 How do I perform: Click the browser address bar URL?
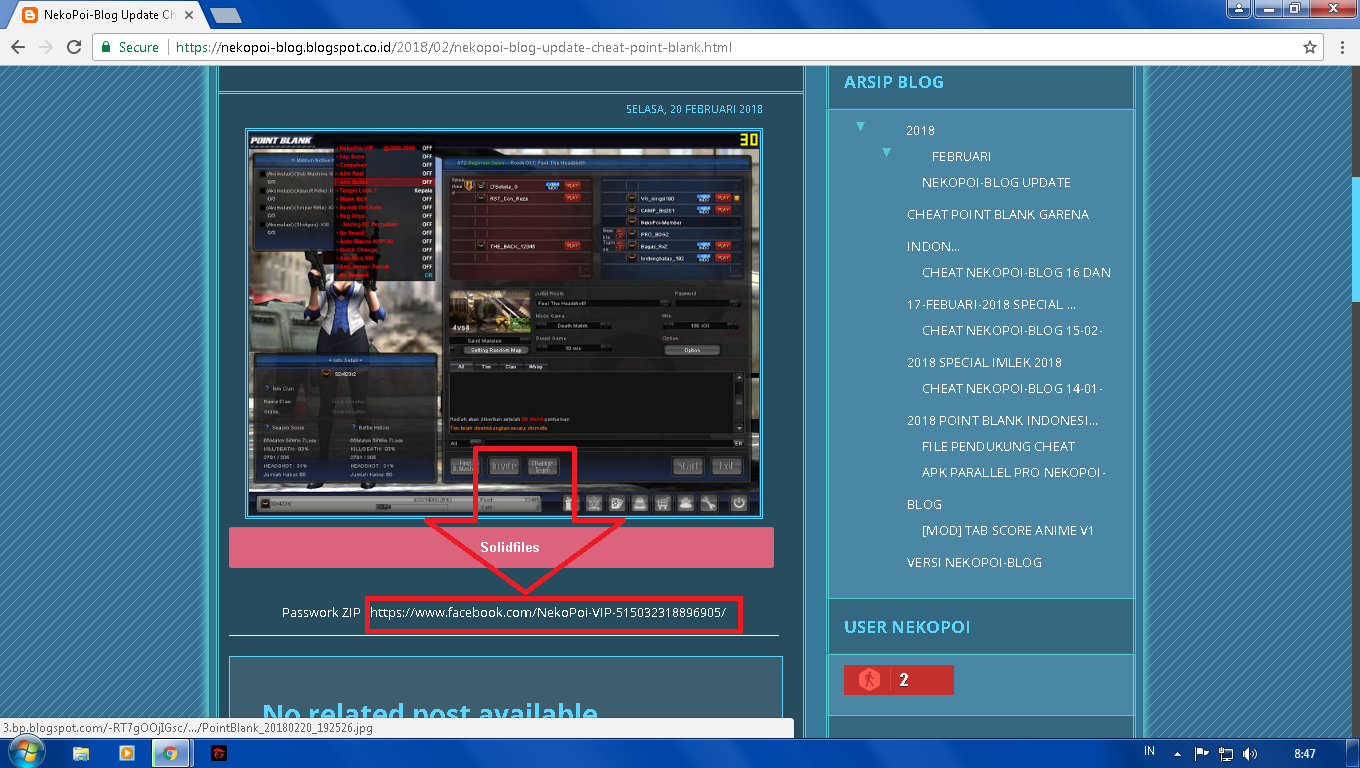tap(400, 46)
